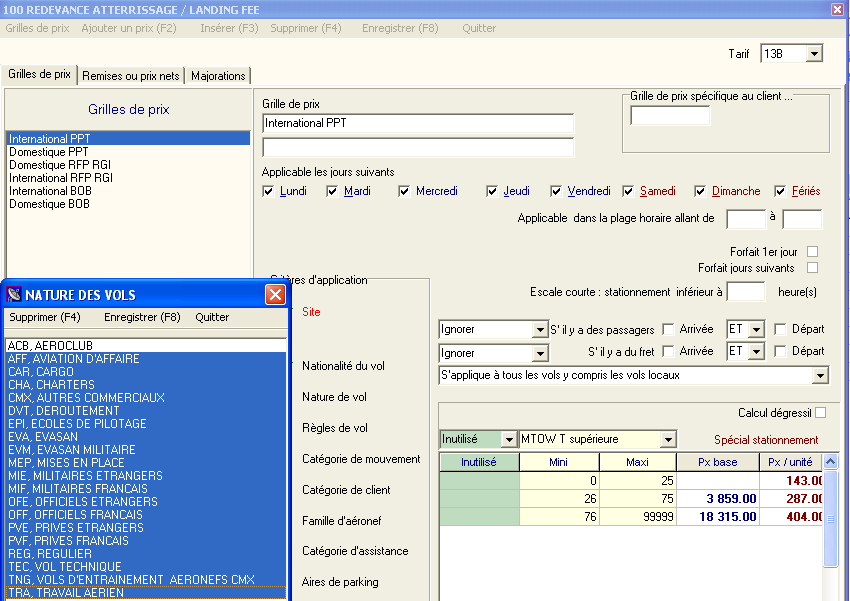
Task: Click Supprimer (F4) in flight nature dialog
Action: 45,317
